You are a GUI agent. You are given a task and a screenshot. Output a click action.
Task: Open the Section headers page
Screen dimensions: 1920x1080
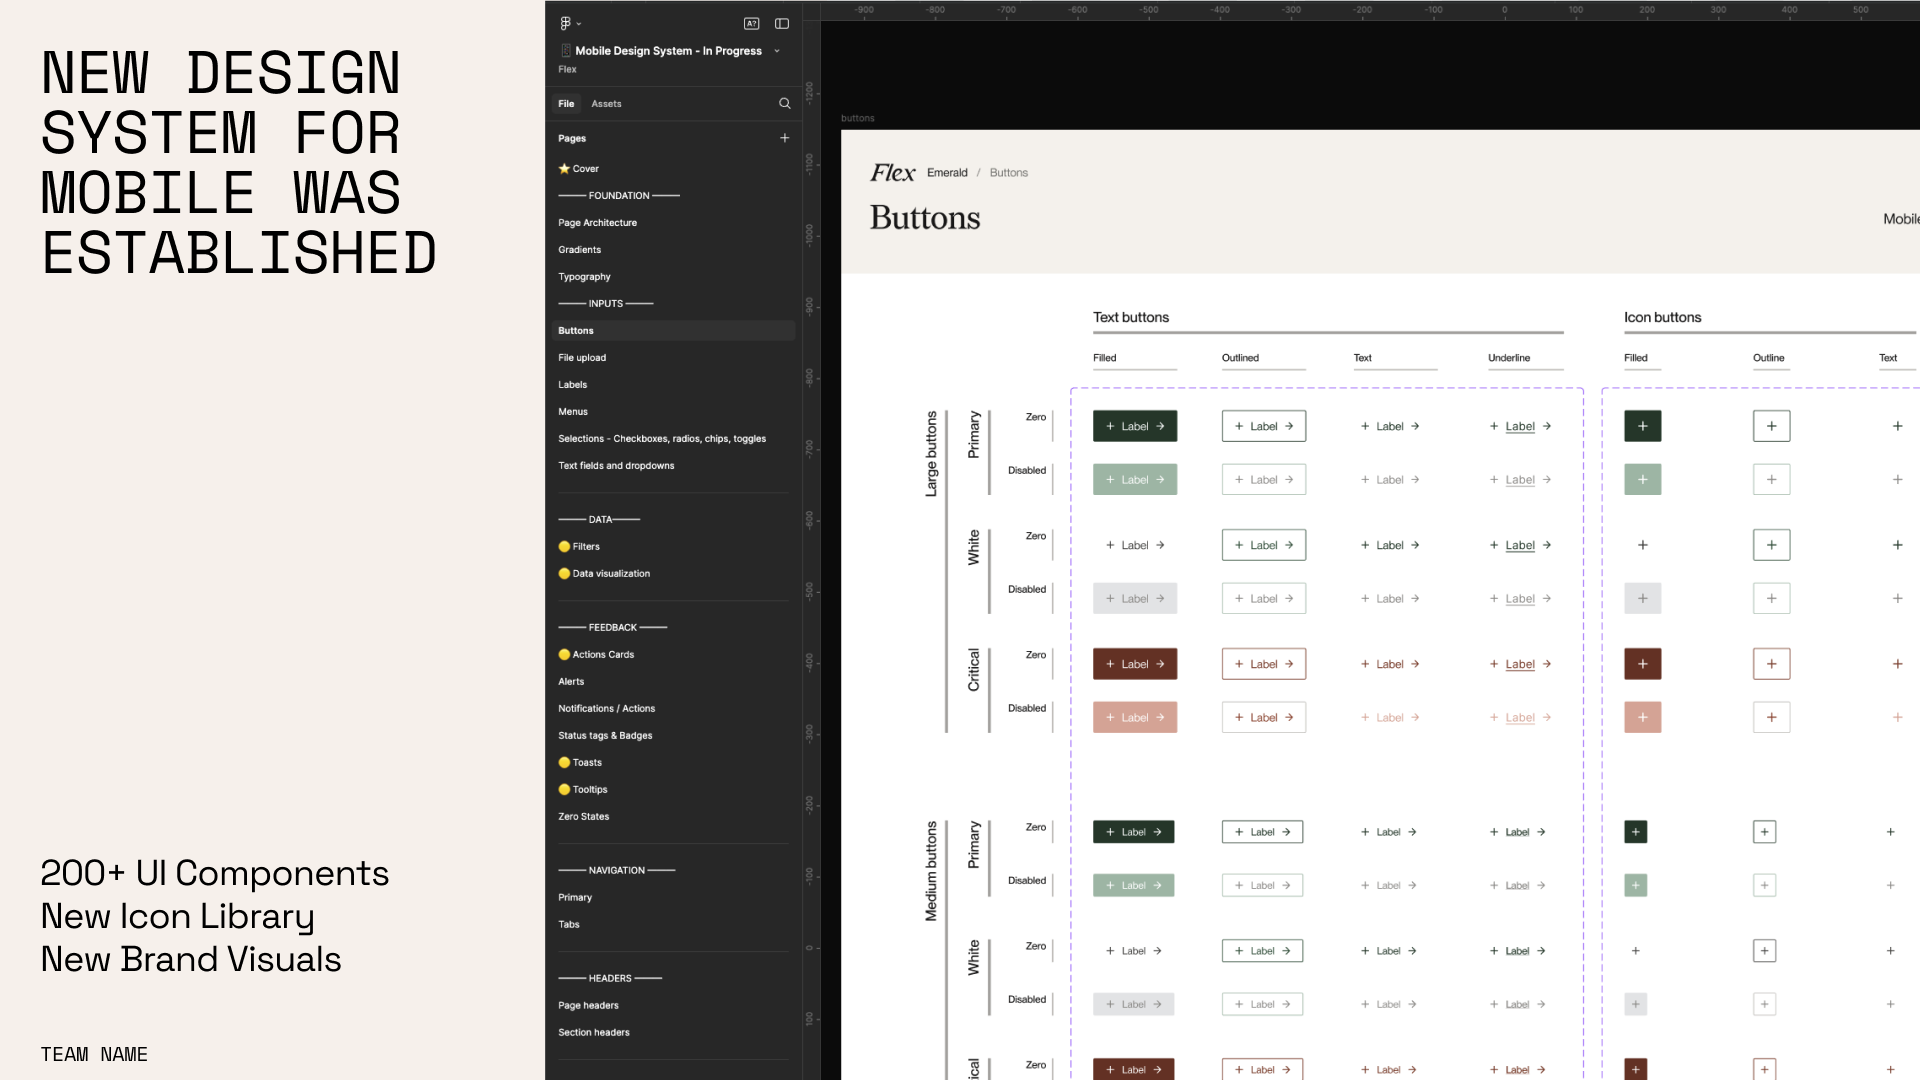(x=594, y=1032)
